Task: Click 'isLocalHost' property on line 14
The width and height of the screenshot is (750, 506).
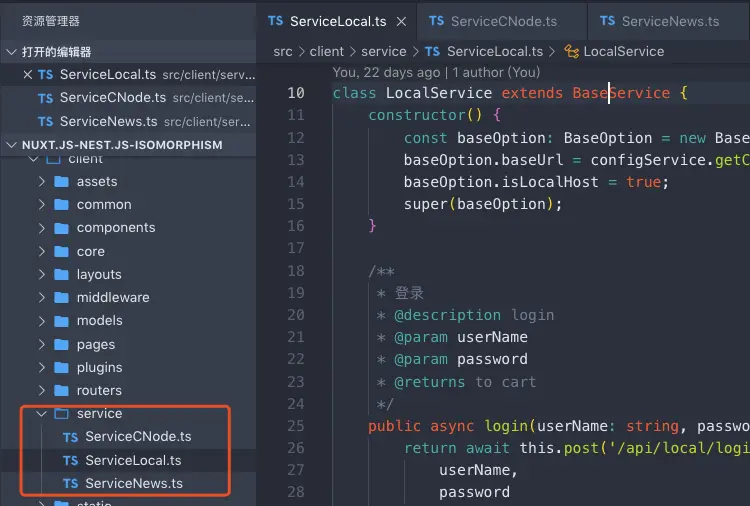Action: click(550, 182)
